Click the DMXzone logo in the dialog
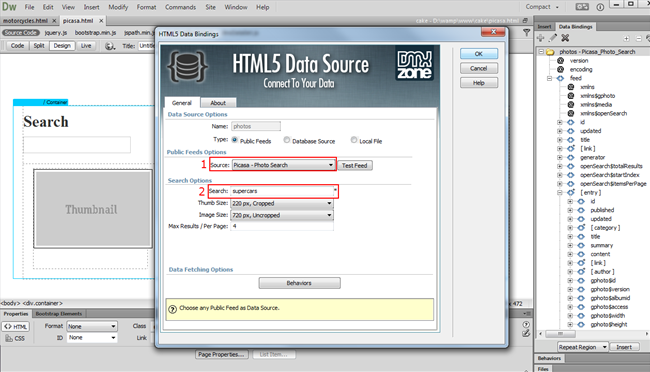The height and width of the screenshot is (372, 650). point(415,65)
